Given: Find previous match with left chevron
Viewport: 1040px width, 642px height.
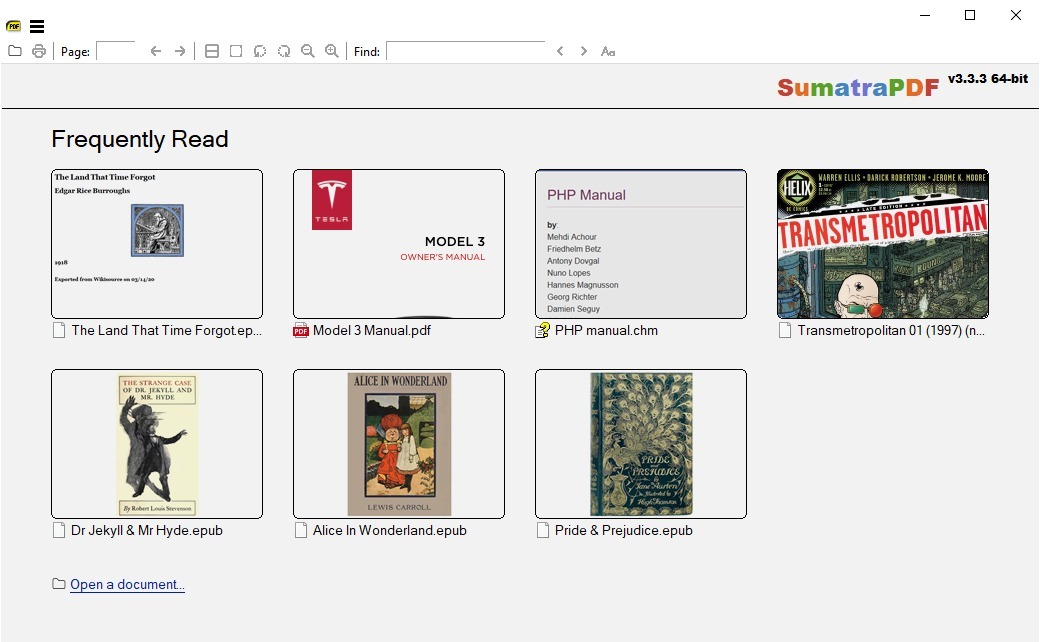Looking at the screenshot, I should tap(560, 50).
